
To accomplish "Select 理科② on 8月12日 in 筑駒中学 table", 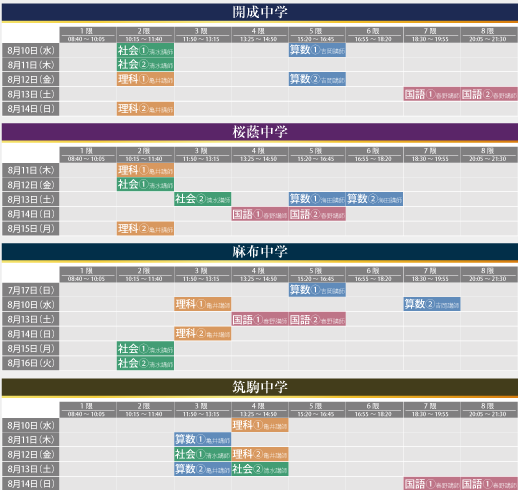I will tap(260, 454).
